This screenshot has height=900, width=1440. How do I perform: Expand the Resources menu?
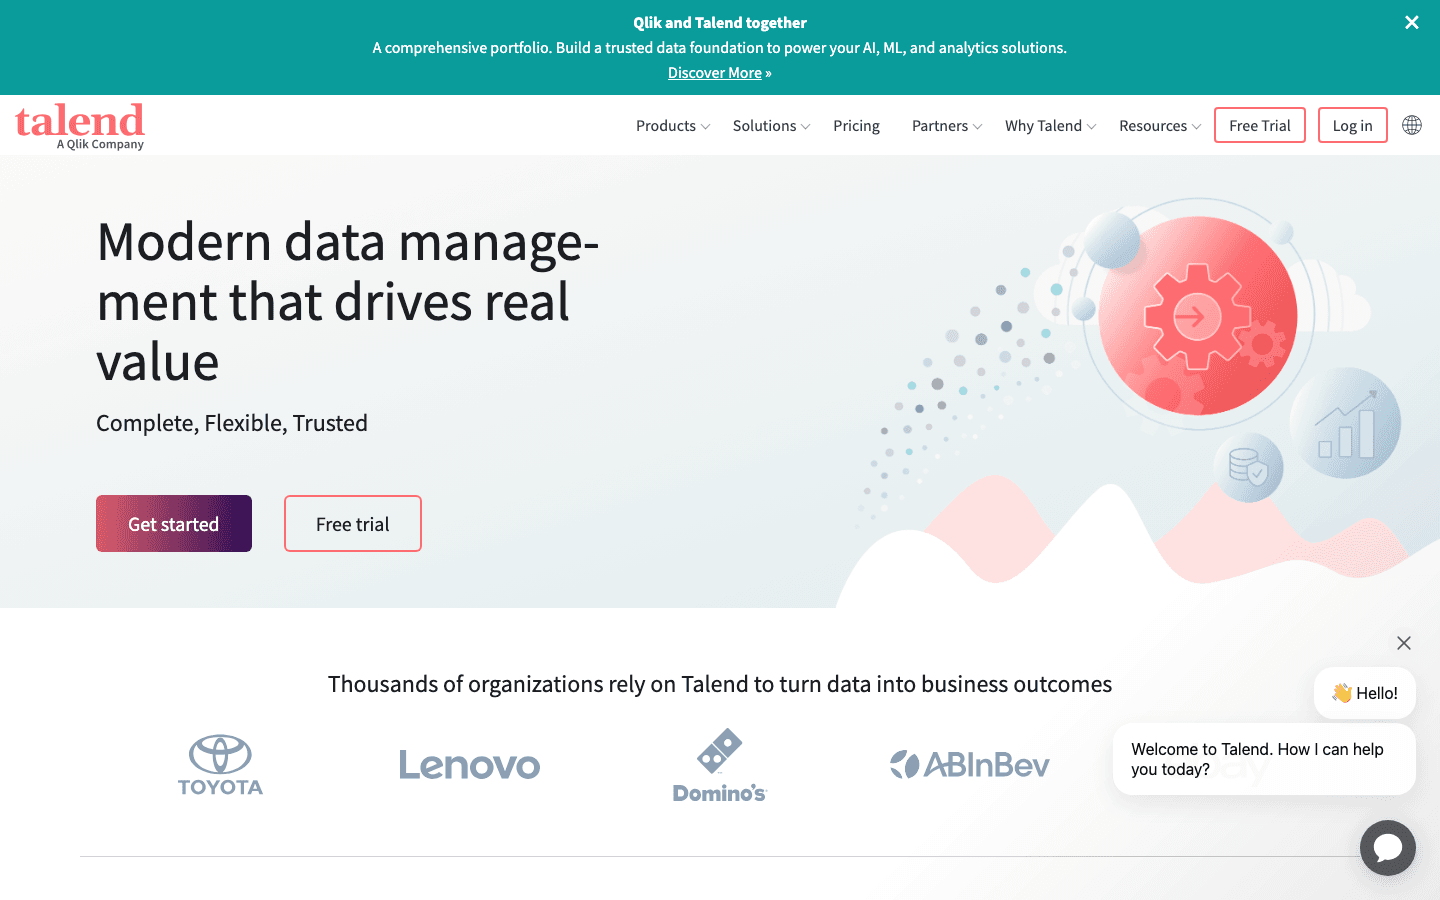coord(1160,126)
